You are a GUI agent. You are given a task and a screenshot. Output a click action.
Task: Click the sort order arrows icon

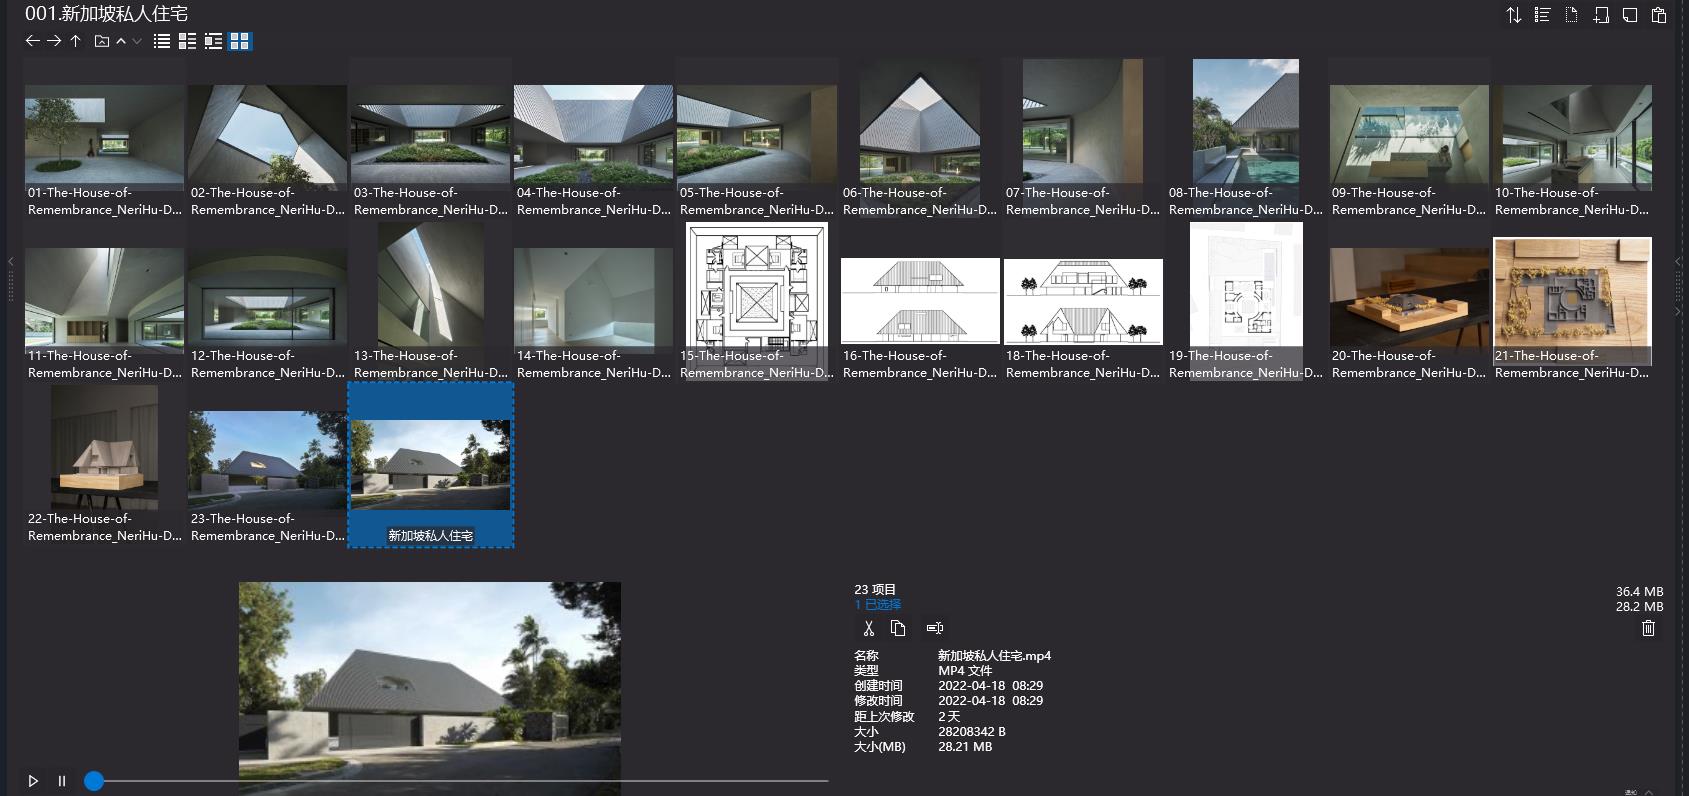(x=1513, y=15)
